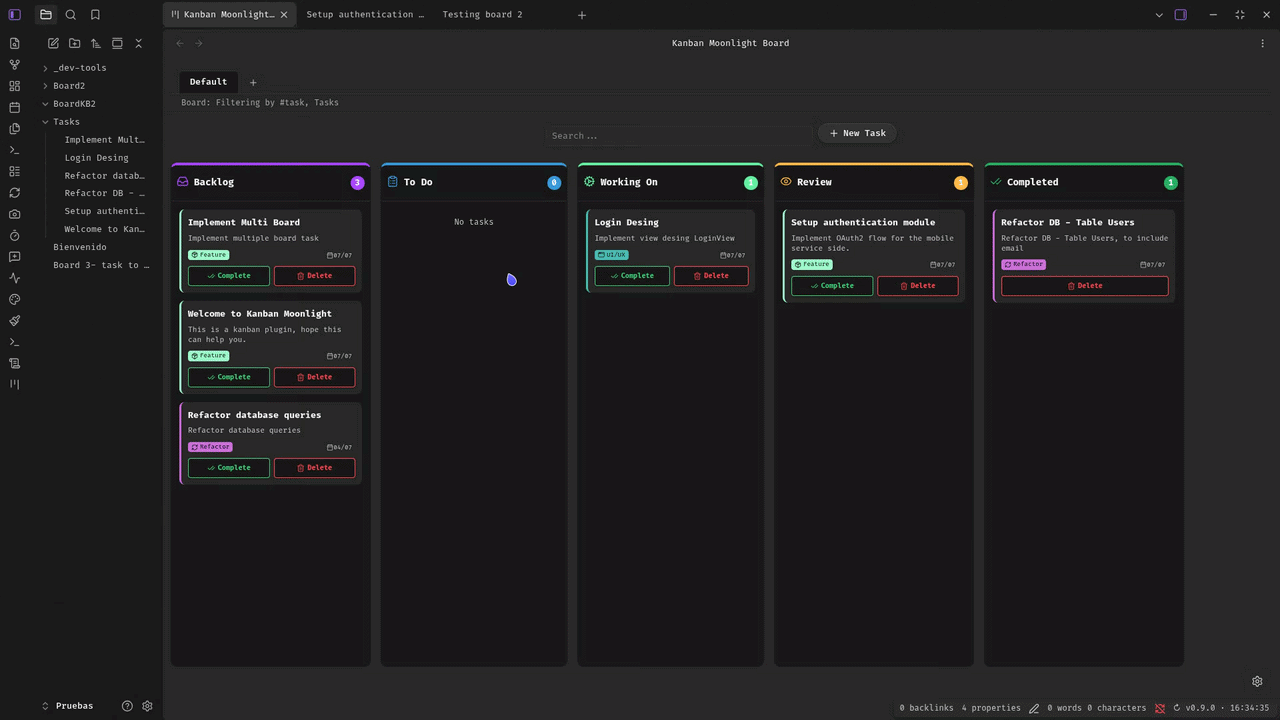Open the bookmarks panel icon
This screenshot has height=720, width=1280.
95,15
